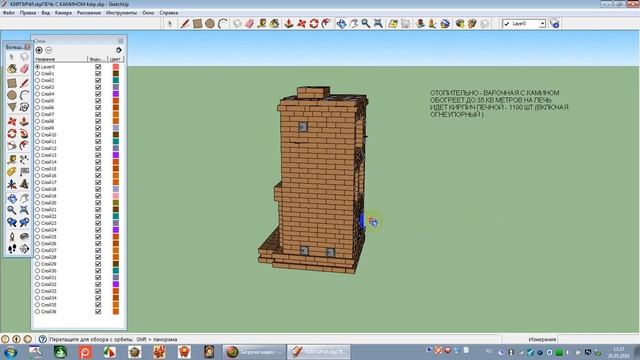Activate Push/Pull tool in top toolbar
640x360 pixels.
(289, 24)
